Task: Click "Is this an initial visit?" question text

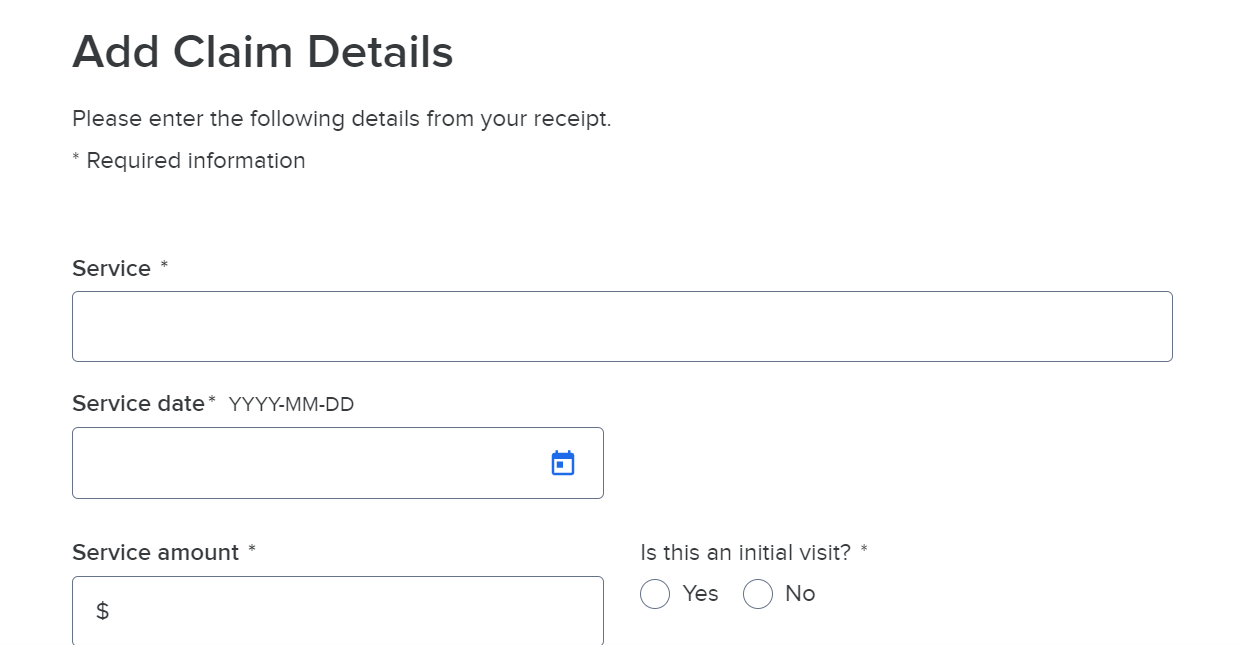Action: (745, 553)
